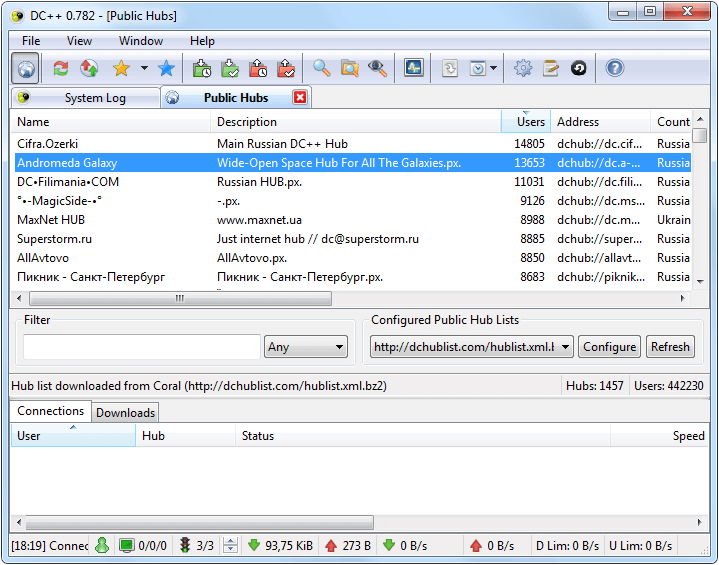This screenshot has width=719, height=565.
Task: Click the Recent windows clock icon
Action: (478, 69)
